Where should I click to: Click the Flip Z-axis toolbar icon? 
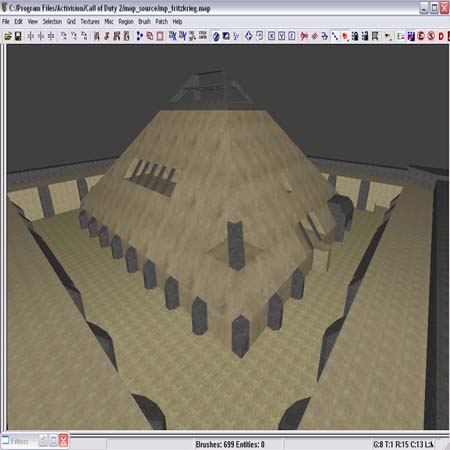pos(51,36)
